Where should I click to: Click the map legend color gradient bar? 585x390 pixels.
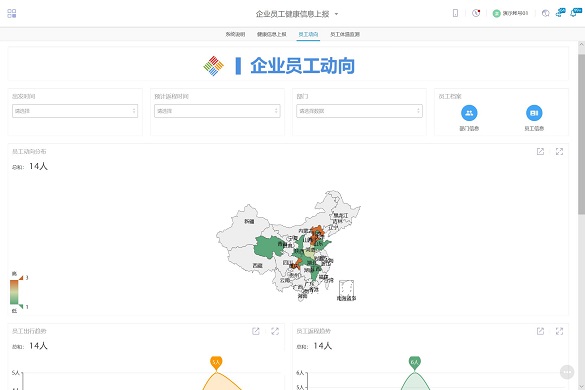pyautogui.click(x=14, y=292)
